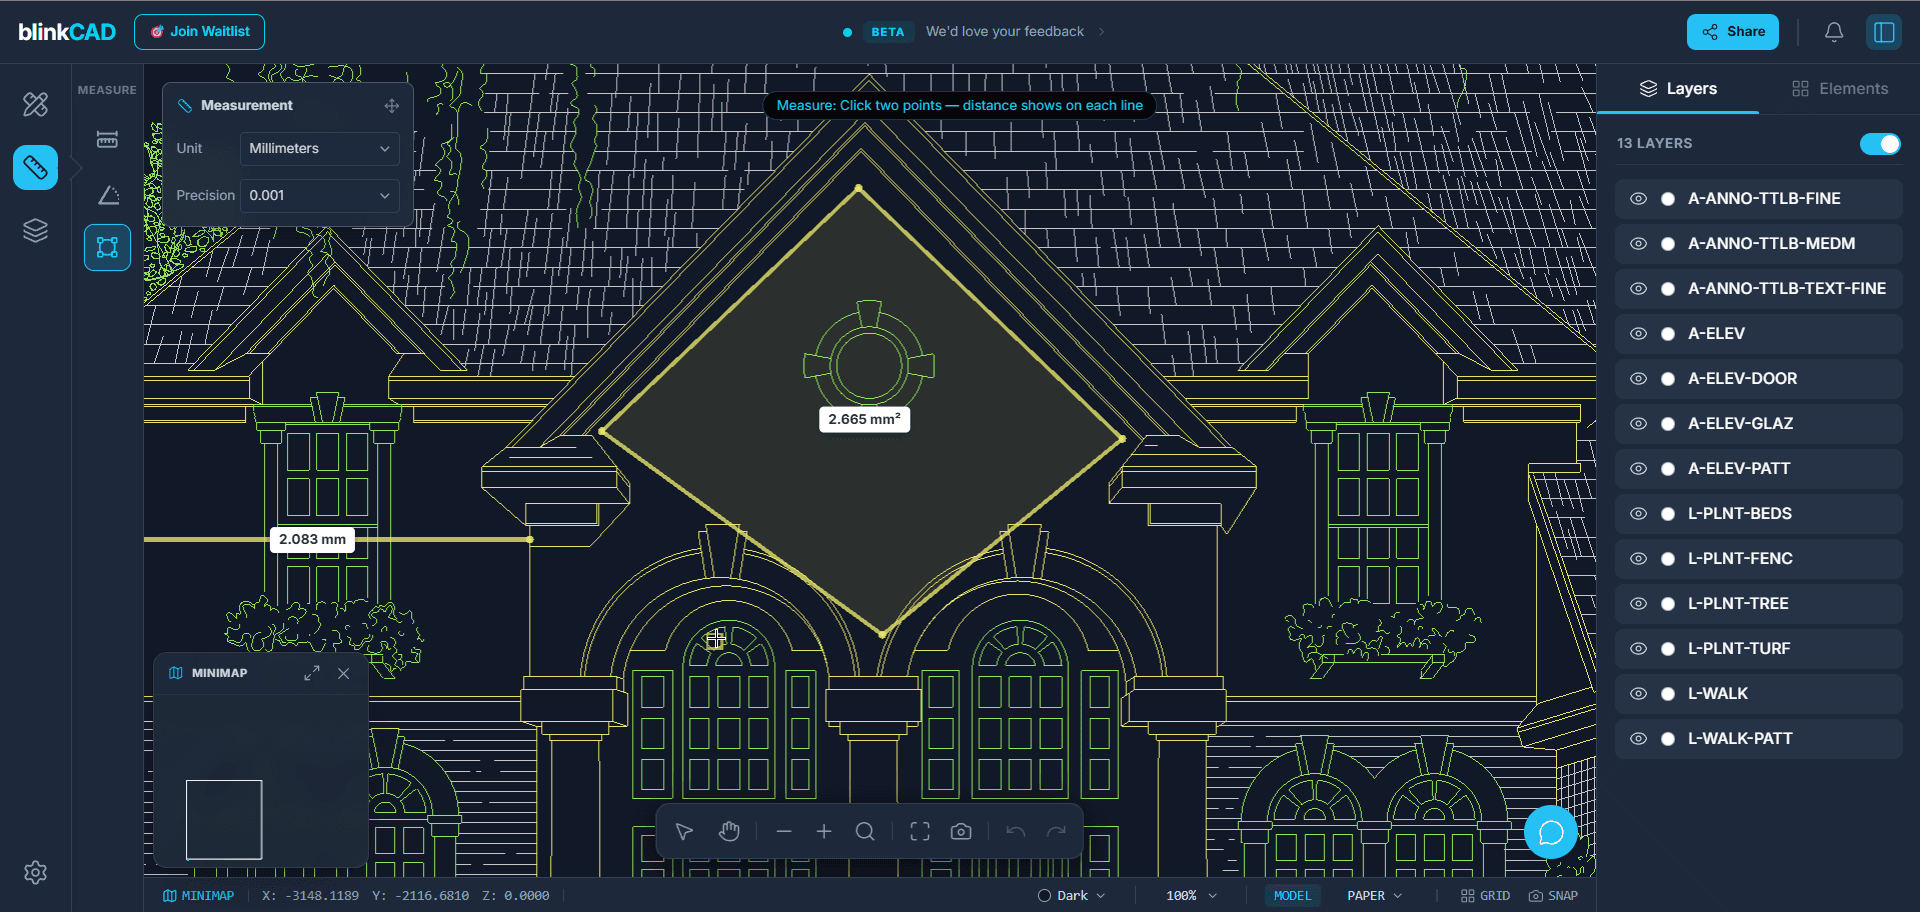Select the area measure tool
1920x912 pixels.
pyautogui.click(x=107, y=247)
